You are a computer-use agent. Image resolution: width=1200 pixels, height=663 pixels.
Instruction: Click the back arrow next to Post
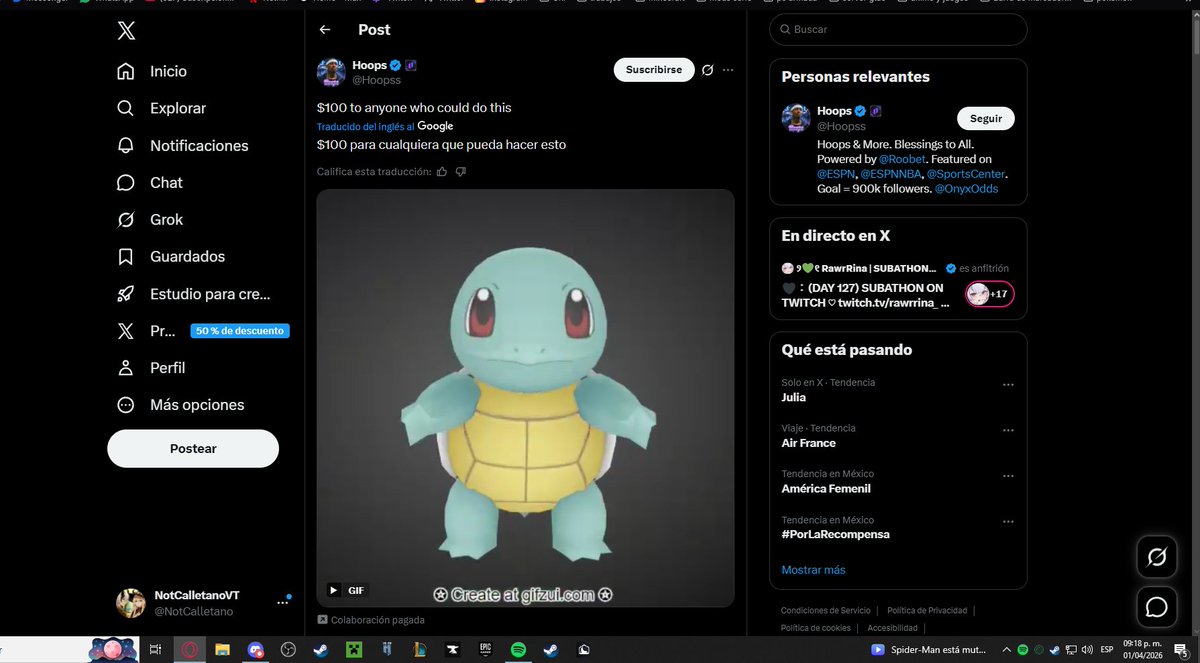point(325,30)
